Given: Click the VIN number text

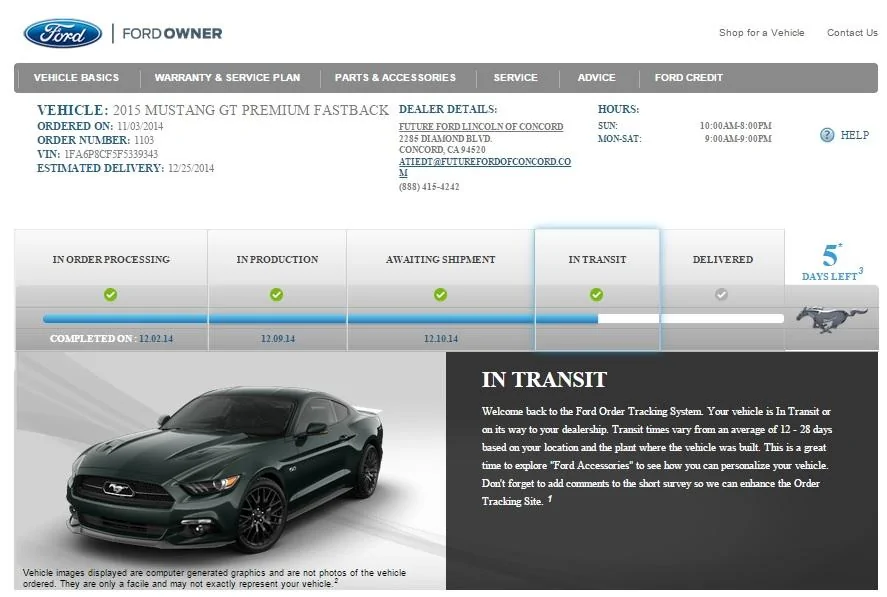Looking at the screenshot, I should 111,154.
